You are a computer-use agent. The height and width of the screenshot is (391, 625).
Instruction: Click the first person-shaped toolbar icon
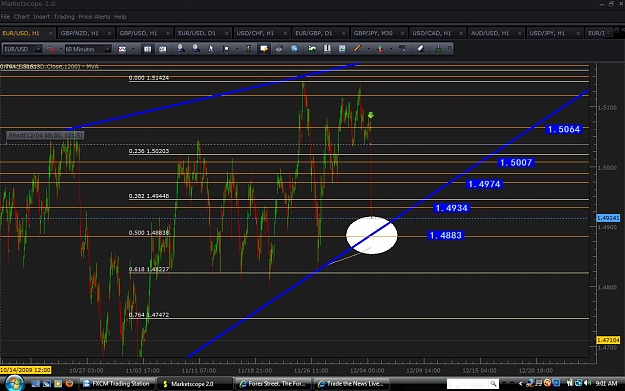[x=181, y=49]
